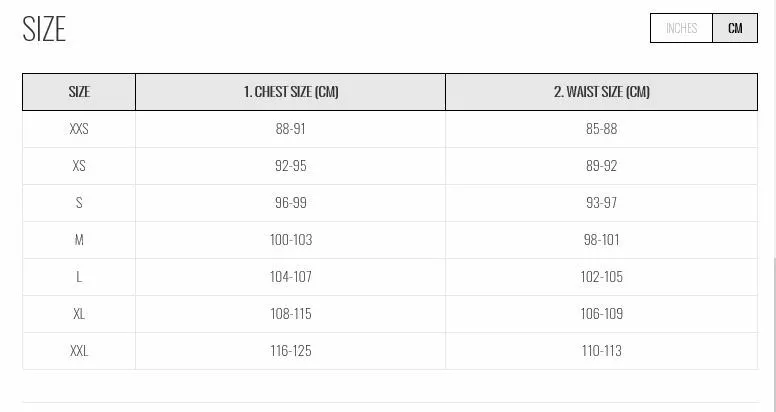This screenshot has width=776, height=412.
Task: Switch the size units to INCHES
Action: pos(681,28)
